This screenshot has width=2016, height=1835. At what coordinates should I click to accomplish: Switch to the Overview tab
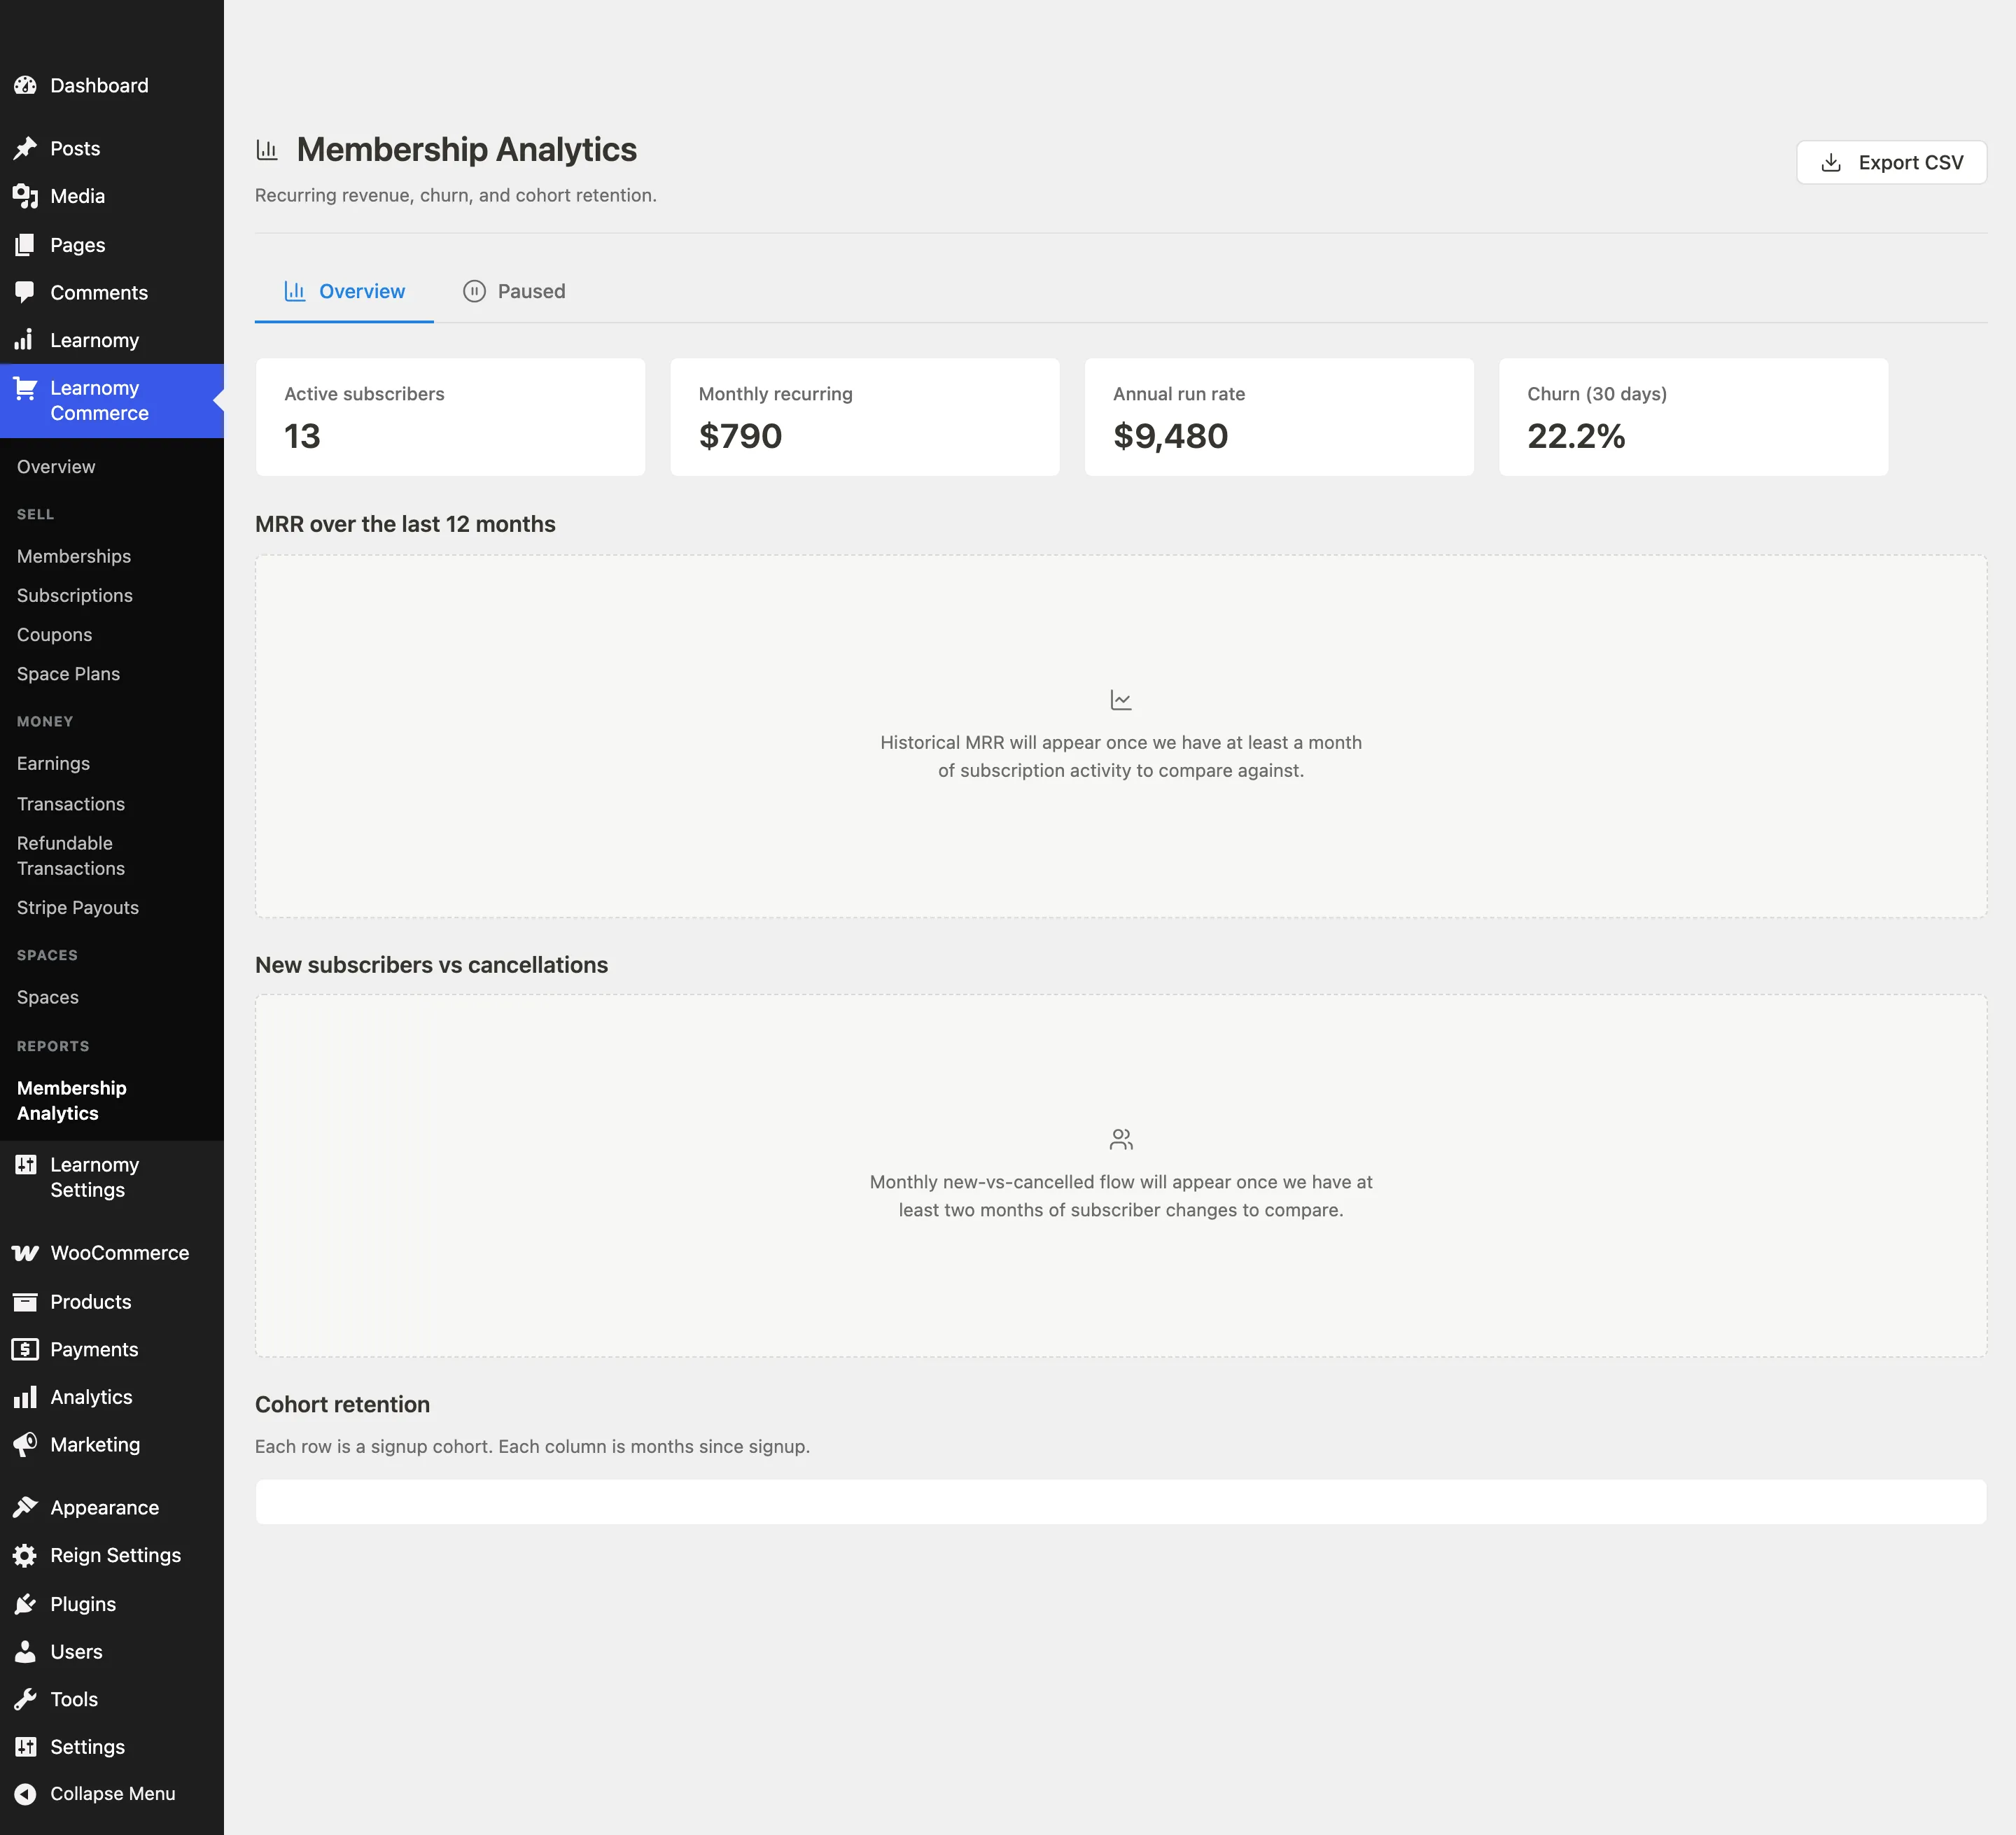[344, 291]
